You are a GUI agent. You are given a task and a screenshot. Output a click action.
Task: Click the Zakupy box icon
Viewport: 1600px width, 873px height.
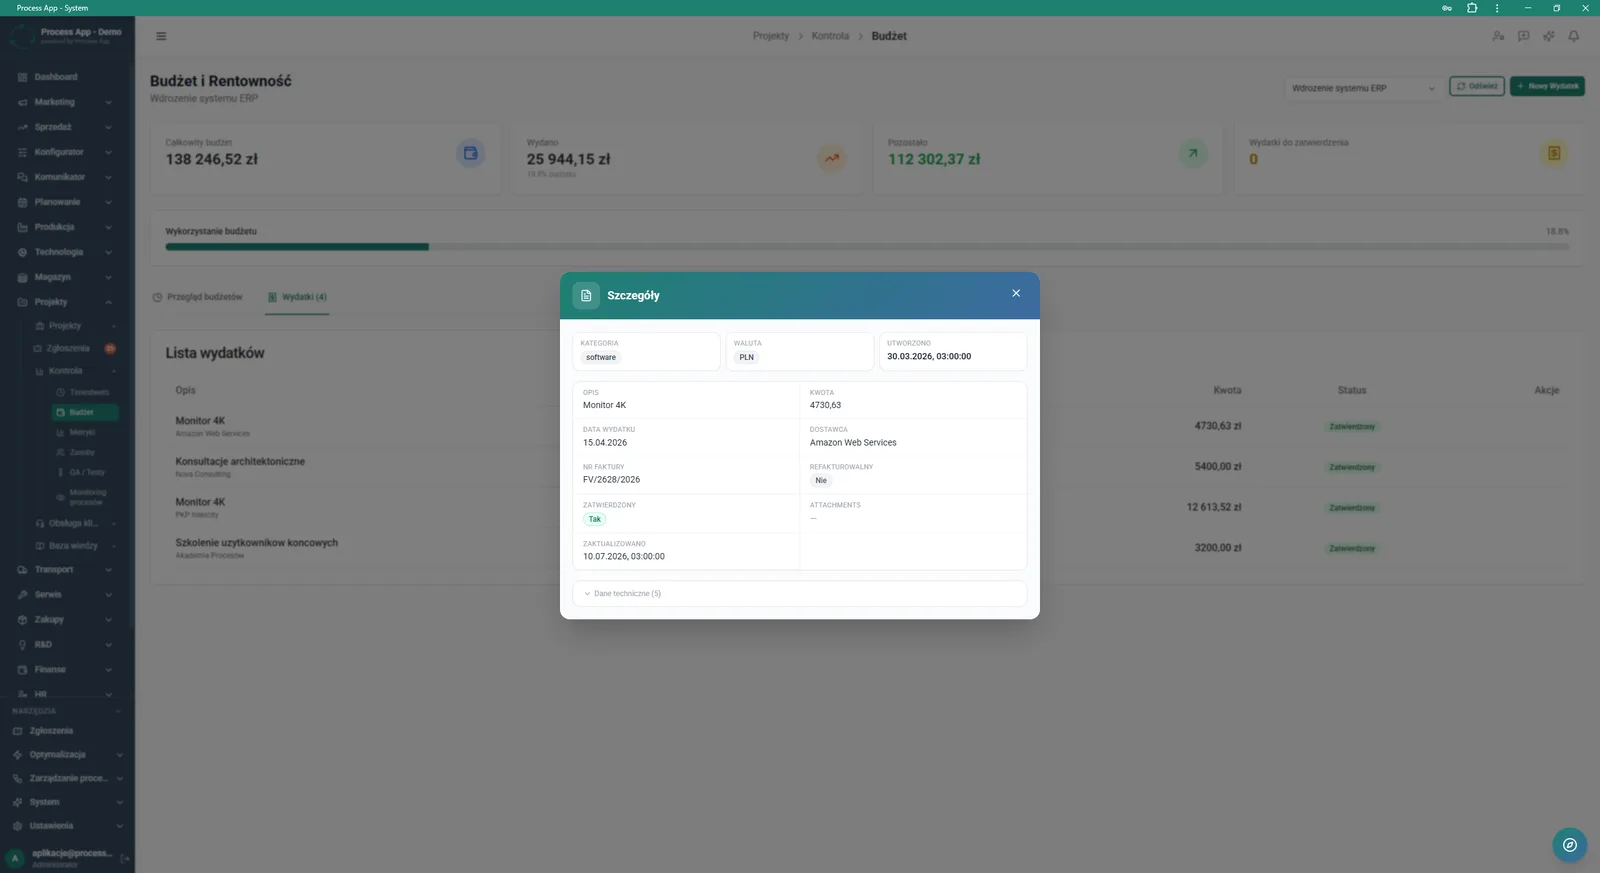pos(22,619)
